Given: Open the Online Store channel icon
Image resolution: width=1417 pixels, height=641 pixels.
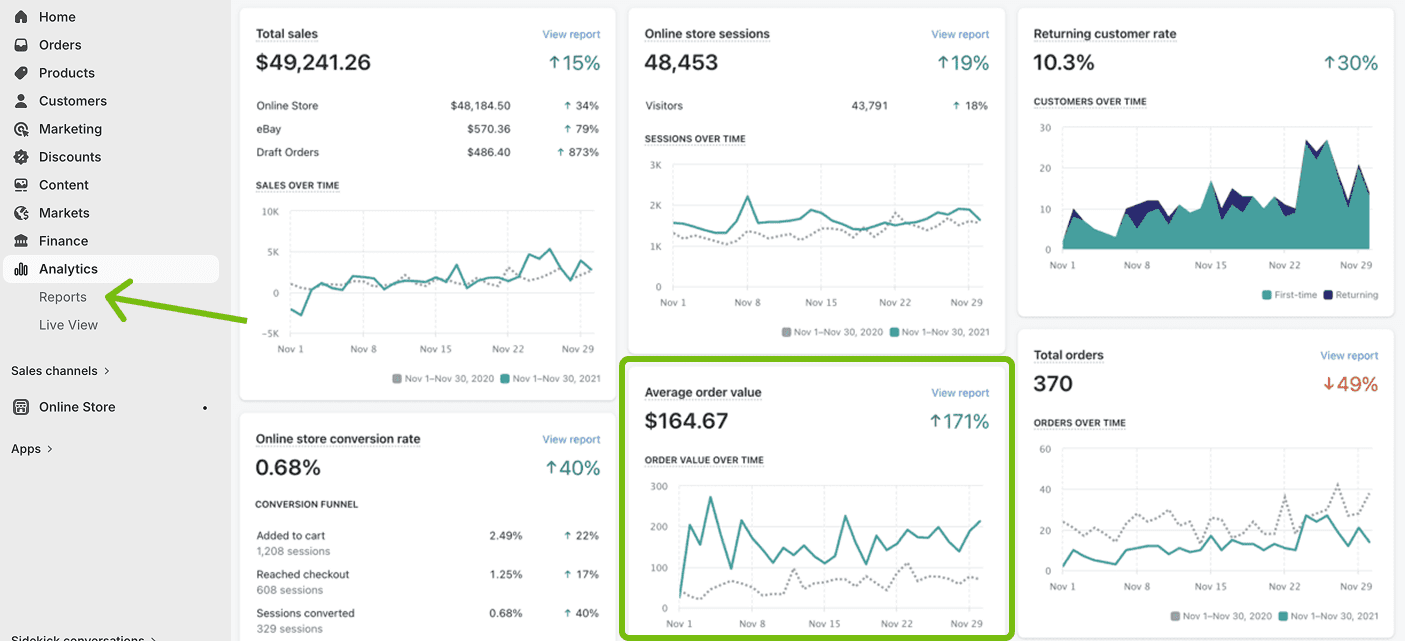Looking at the screenshot, I should [22, 407].
